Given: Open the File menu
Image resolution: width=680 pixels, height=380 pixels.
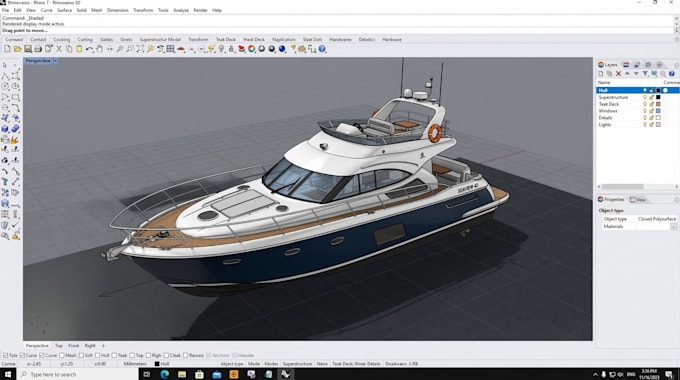Looking at the screenshot, I should pyautogui.click(x=5, y=10).
